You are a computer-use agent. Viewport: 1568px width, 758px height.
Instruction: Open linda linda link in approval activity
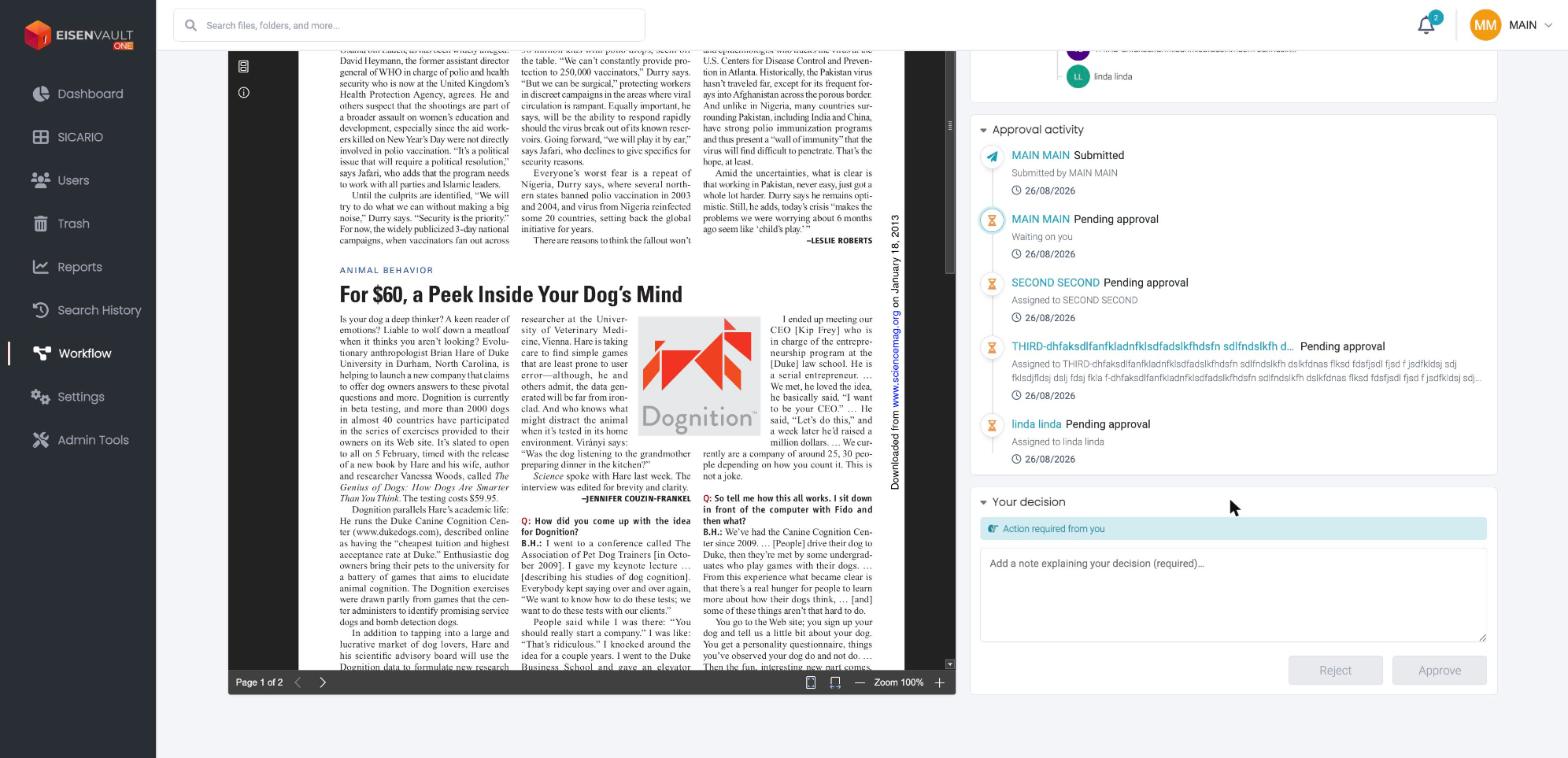coord(1036,424)
